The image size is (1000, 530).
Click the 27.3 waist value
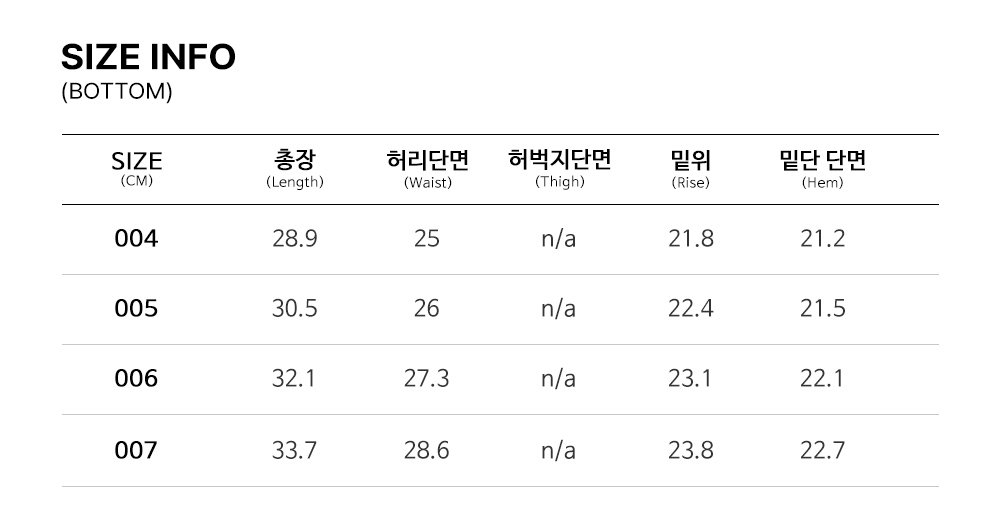point(427,379)
